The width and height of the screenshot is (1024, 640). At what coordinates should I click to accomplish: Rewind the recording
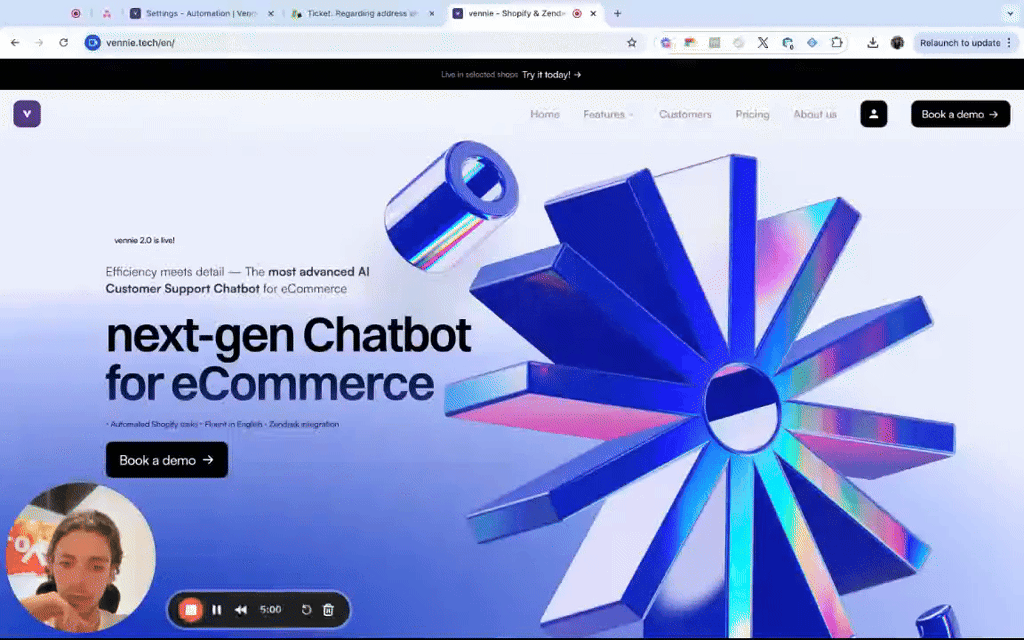[241, 609]
